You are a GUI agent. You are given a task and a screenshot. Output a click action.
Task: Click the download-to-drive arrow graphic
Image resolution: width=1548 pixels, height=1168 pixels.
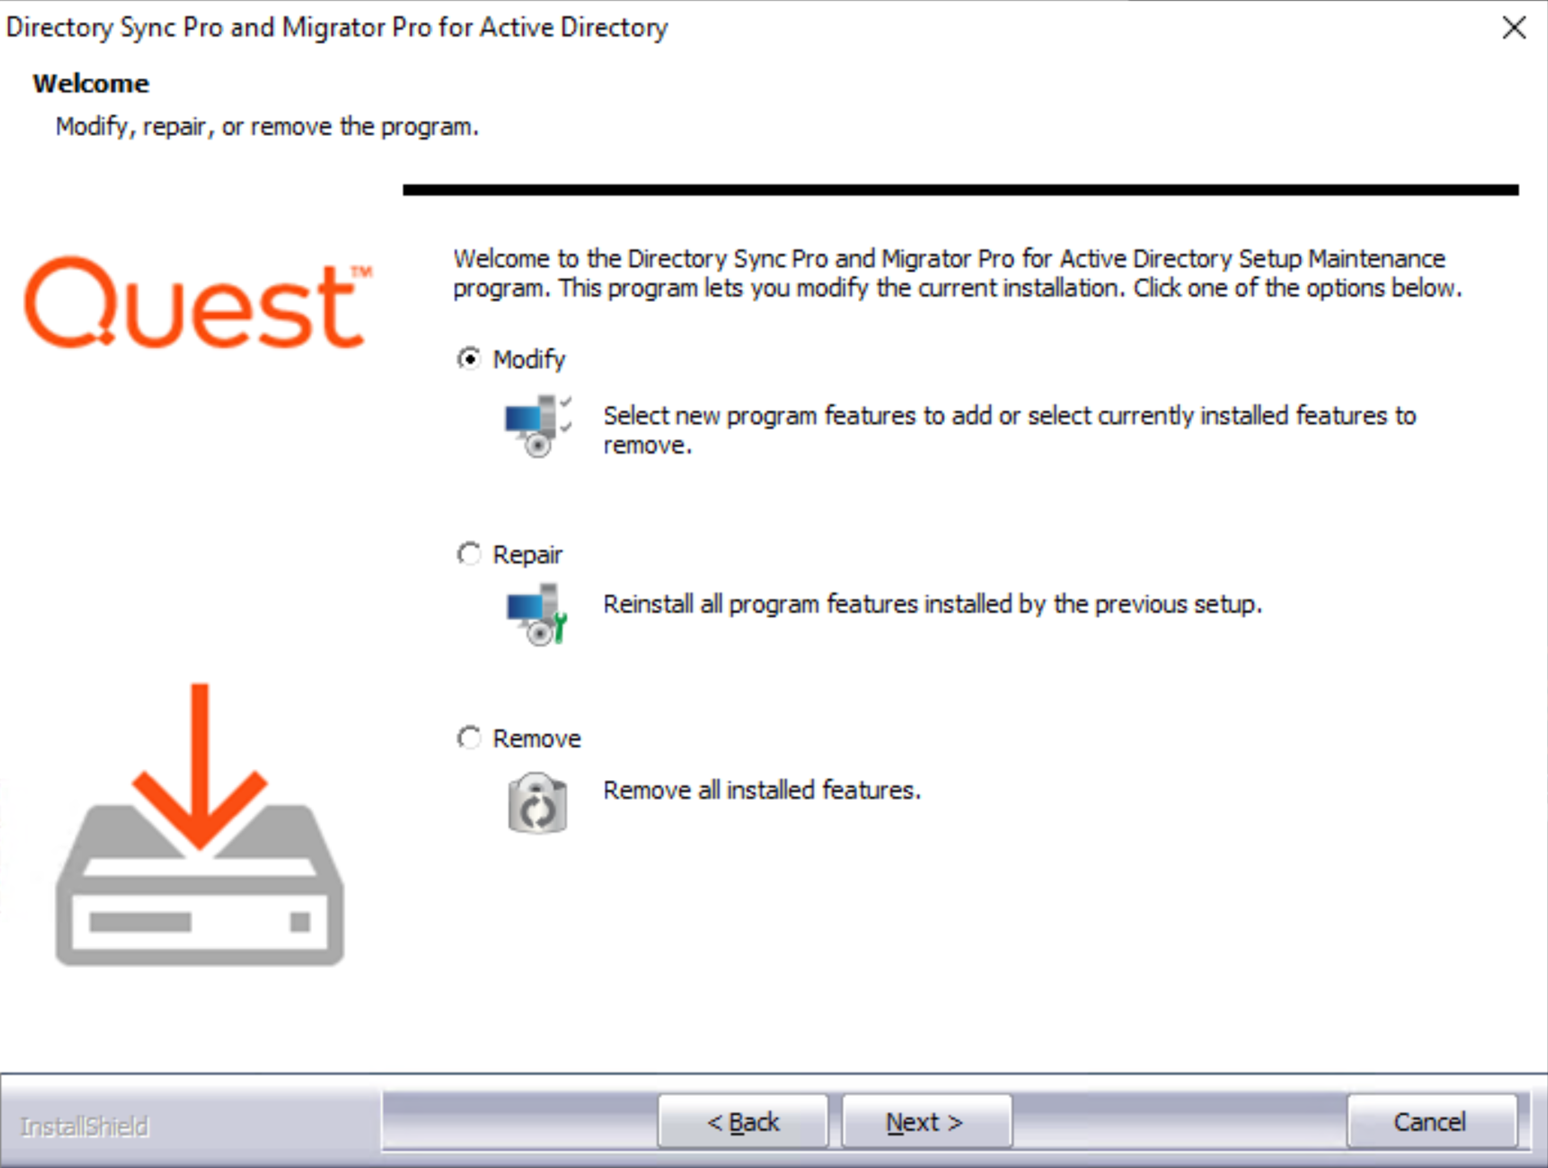[x=200, y=824]
